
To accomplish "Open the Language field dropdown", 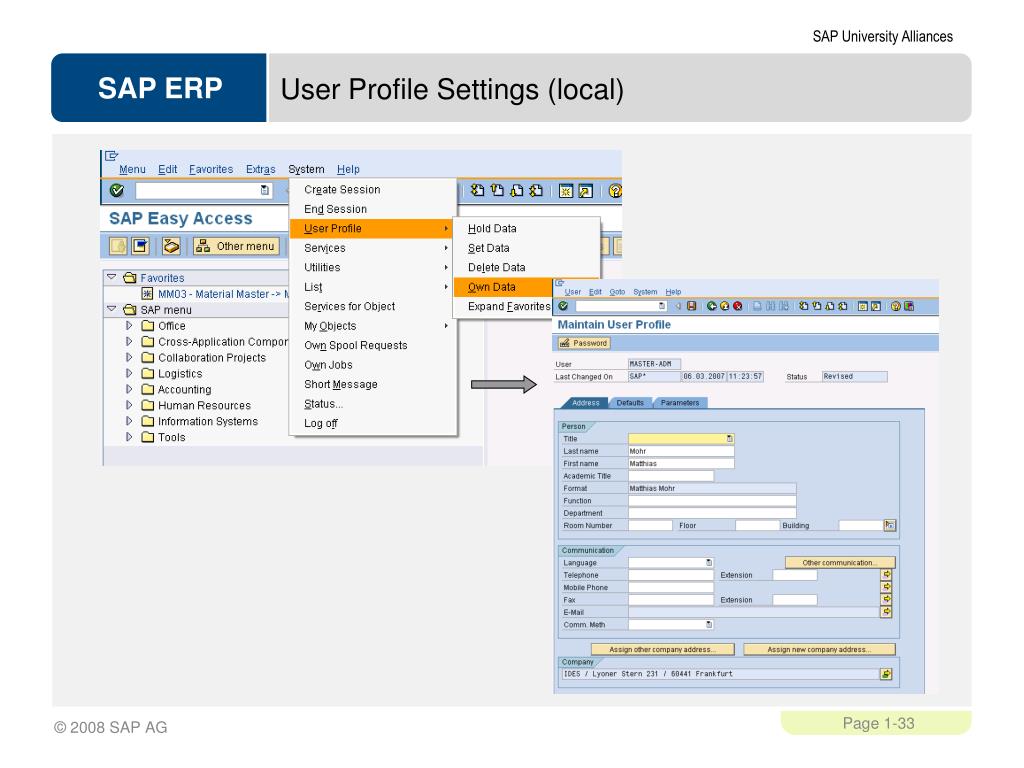I will coord(709,562).
